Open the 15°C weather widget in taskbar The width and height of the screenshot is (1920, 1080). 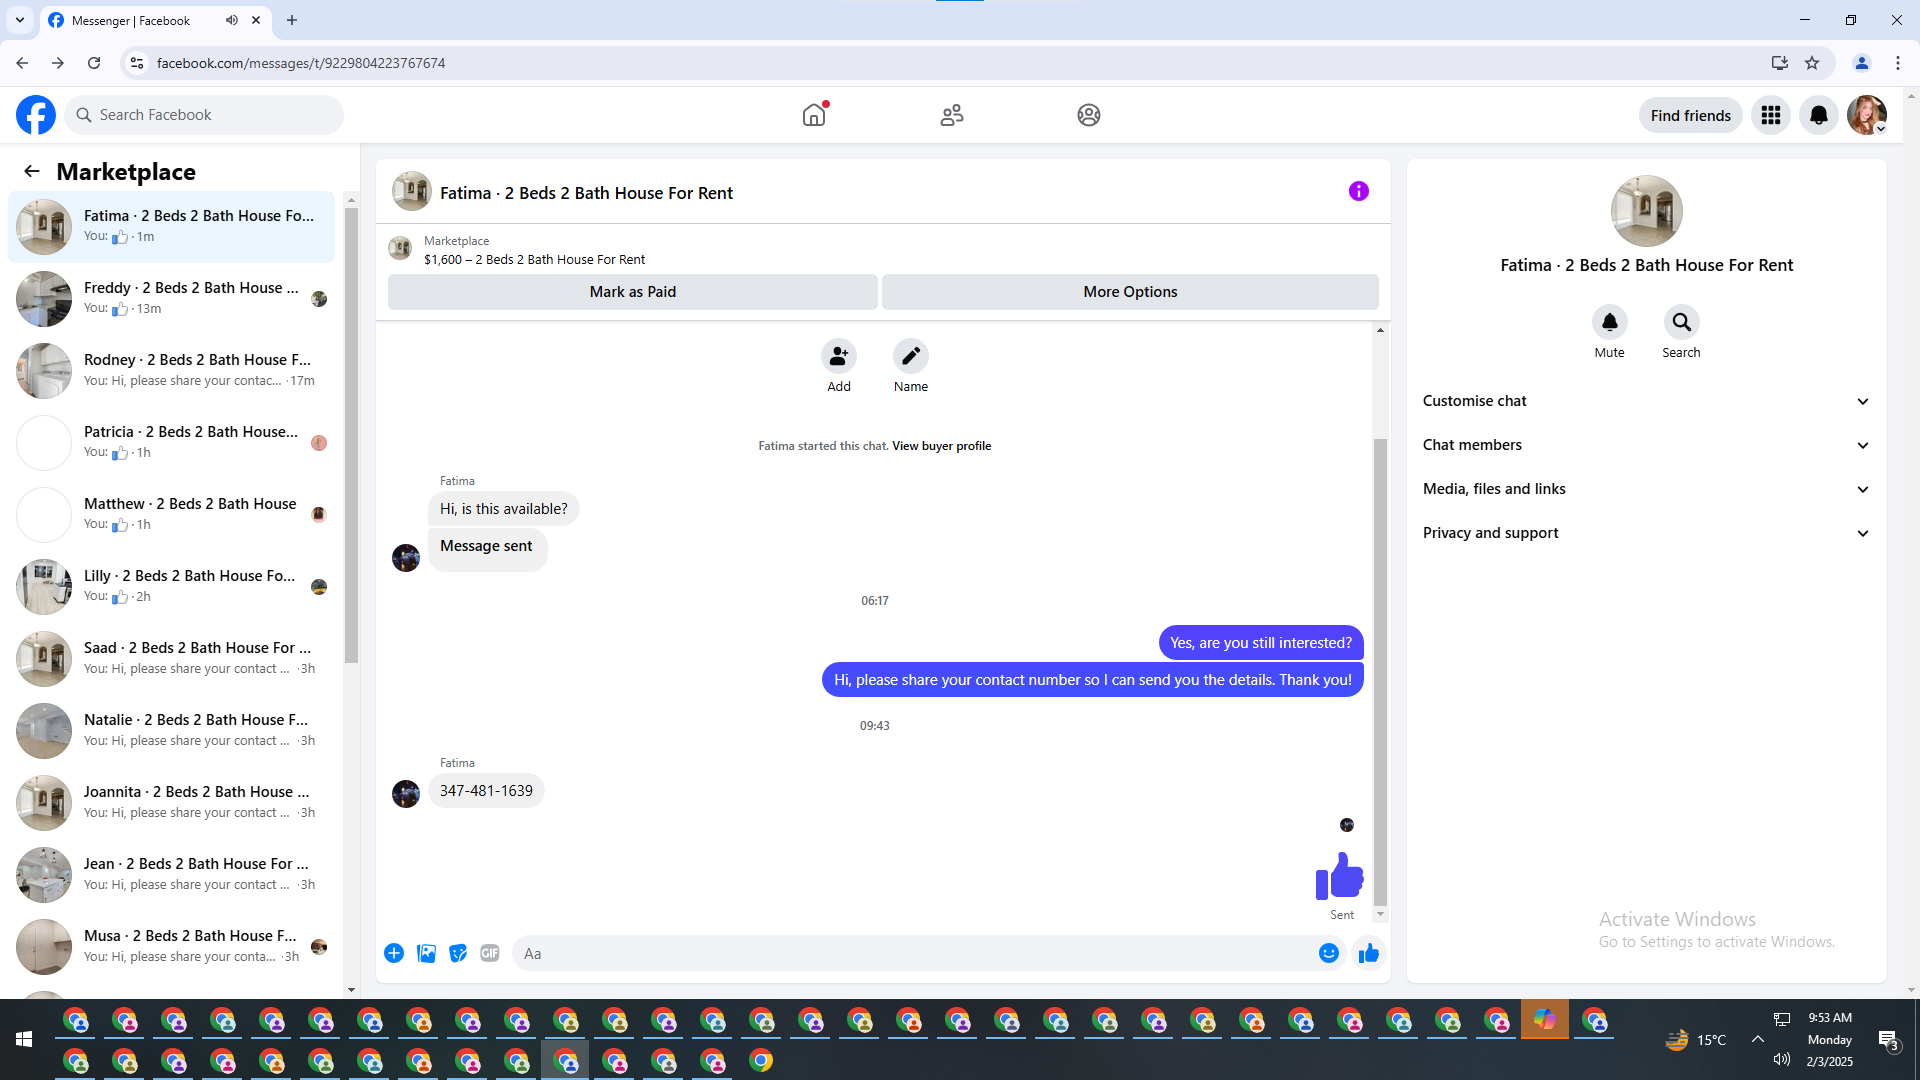[1695, 1040]
